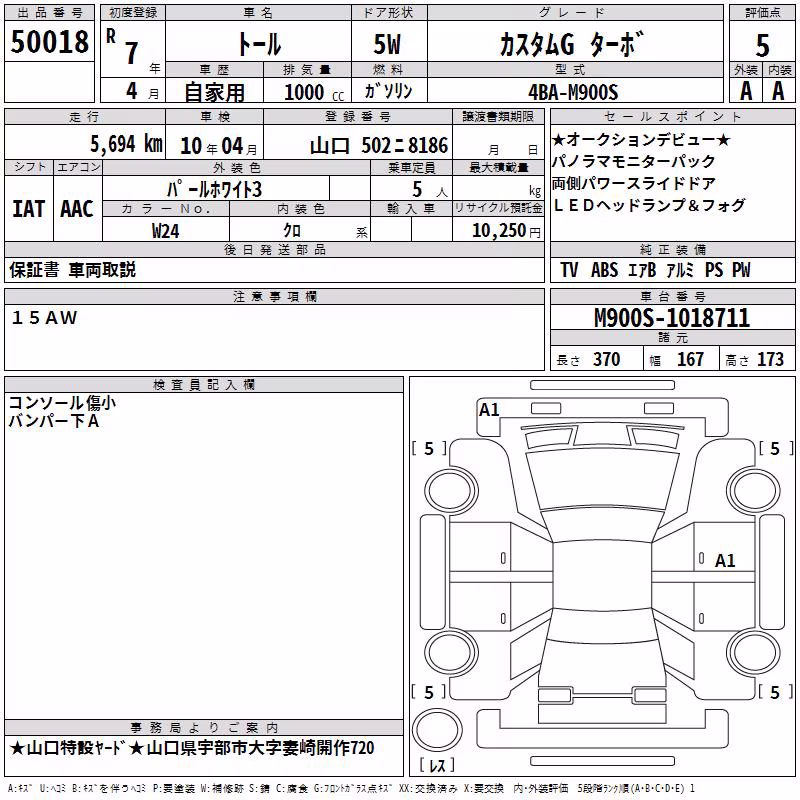Viewport: 800px width, 800px height.
Task: Select car name トール
Action: pos(259,44)
